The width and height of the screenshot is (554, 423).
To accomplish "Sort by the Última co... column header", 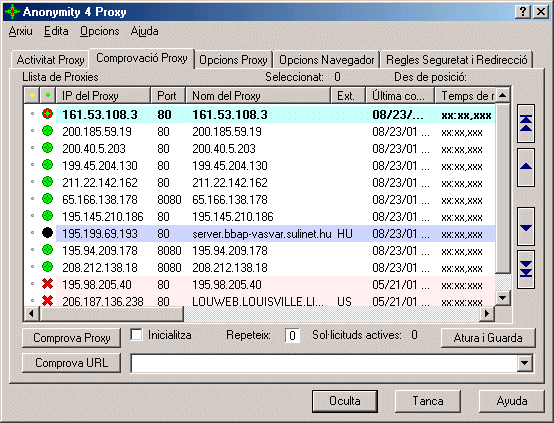I will tap(400, 95).
